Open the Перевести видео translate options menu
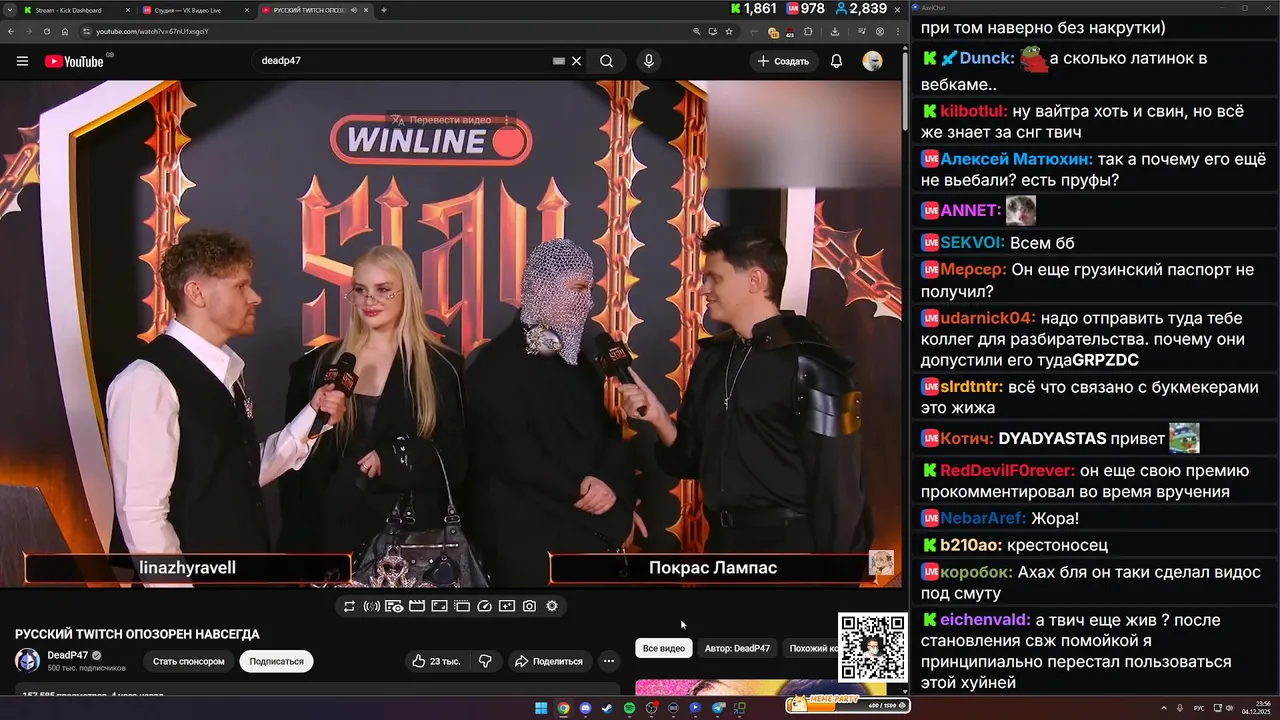 [507, 120]
